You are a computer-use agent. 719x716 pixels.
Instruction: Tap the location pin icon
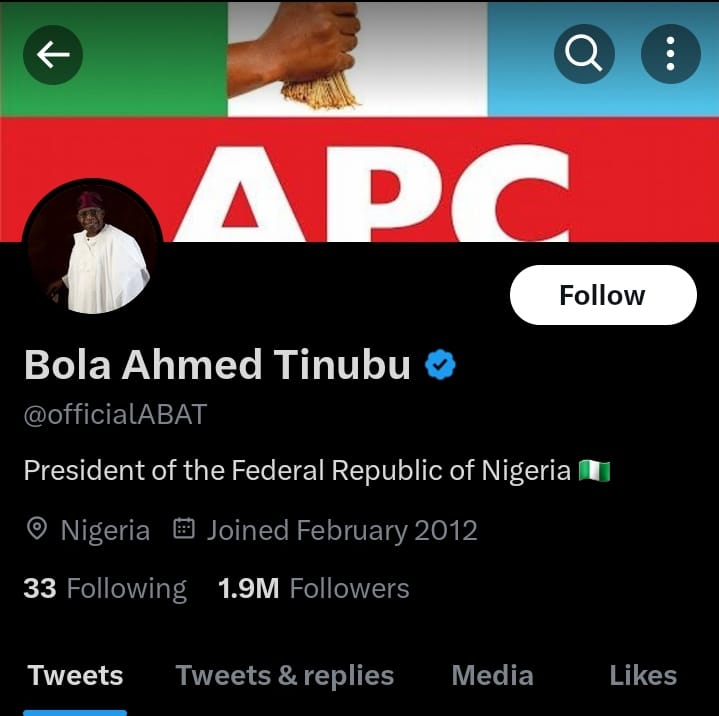37,530
